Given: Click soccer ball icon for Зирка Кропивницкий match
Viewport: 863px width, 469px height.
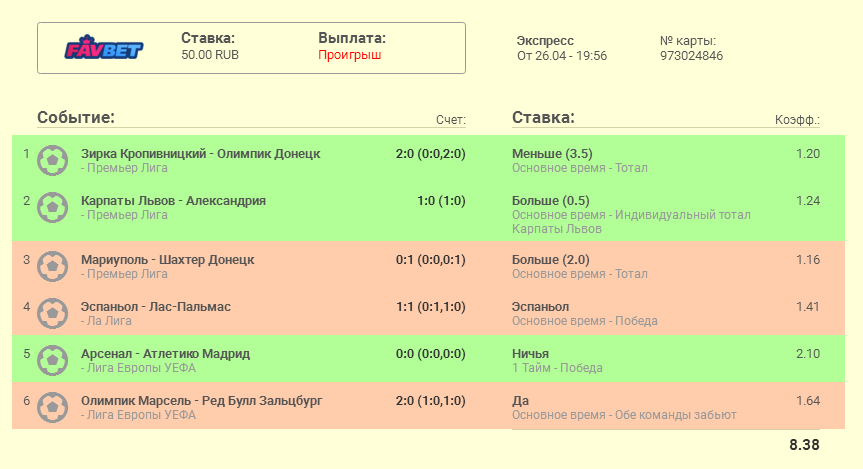Looking at the screenshot, I should pyautogui.click(x=52, y=160).
